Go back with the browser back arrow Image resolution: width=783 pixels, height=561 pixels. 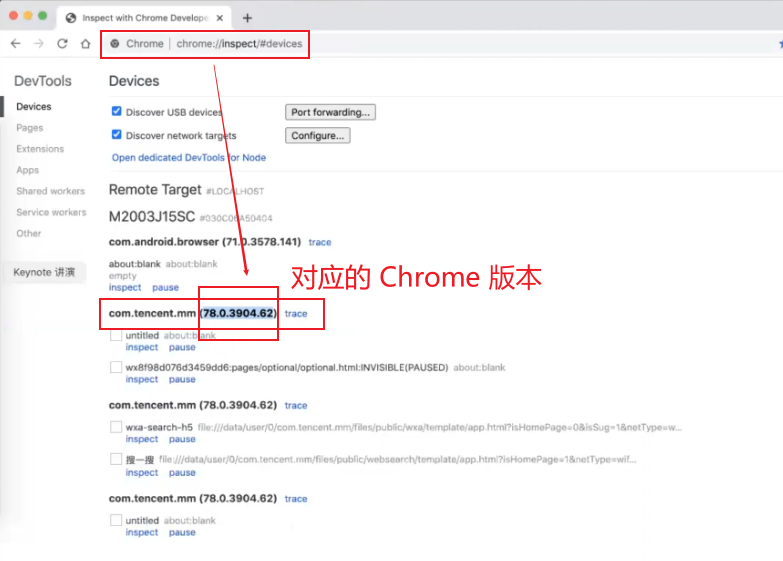click(x=15, y=43)
